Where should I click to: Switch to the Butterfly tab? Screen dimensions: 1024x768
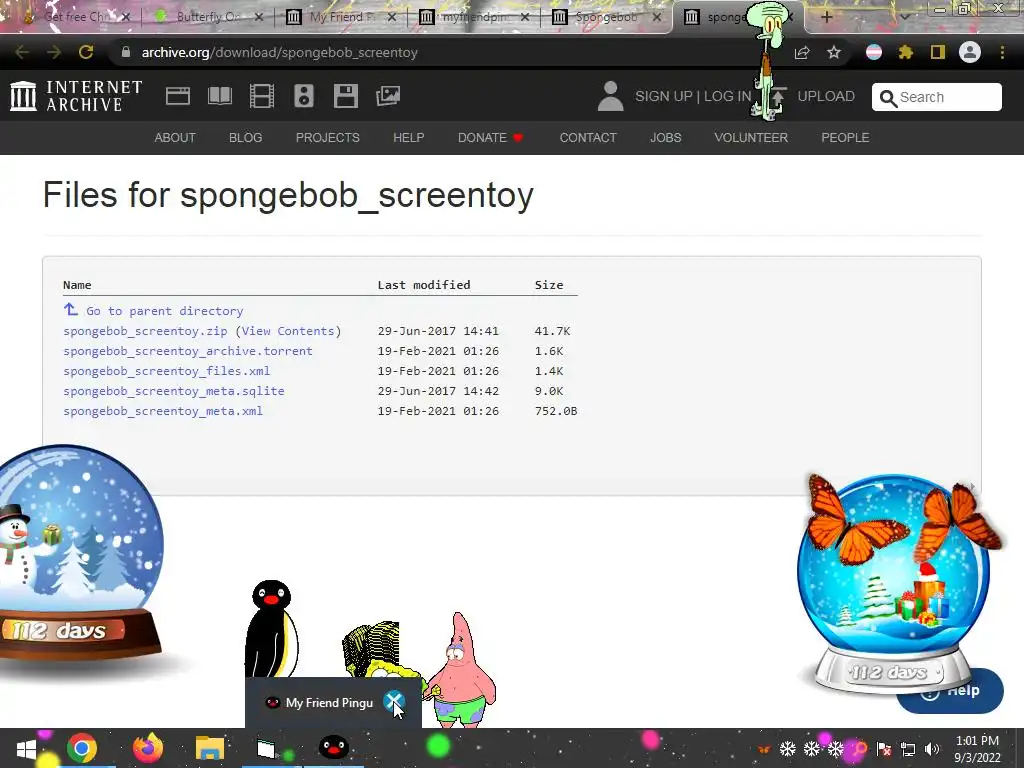208,17
